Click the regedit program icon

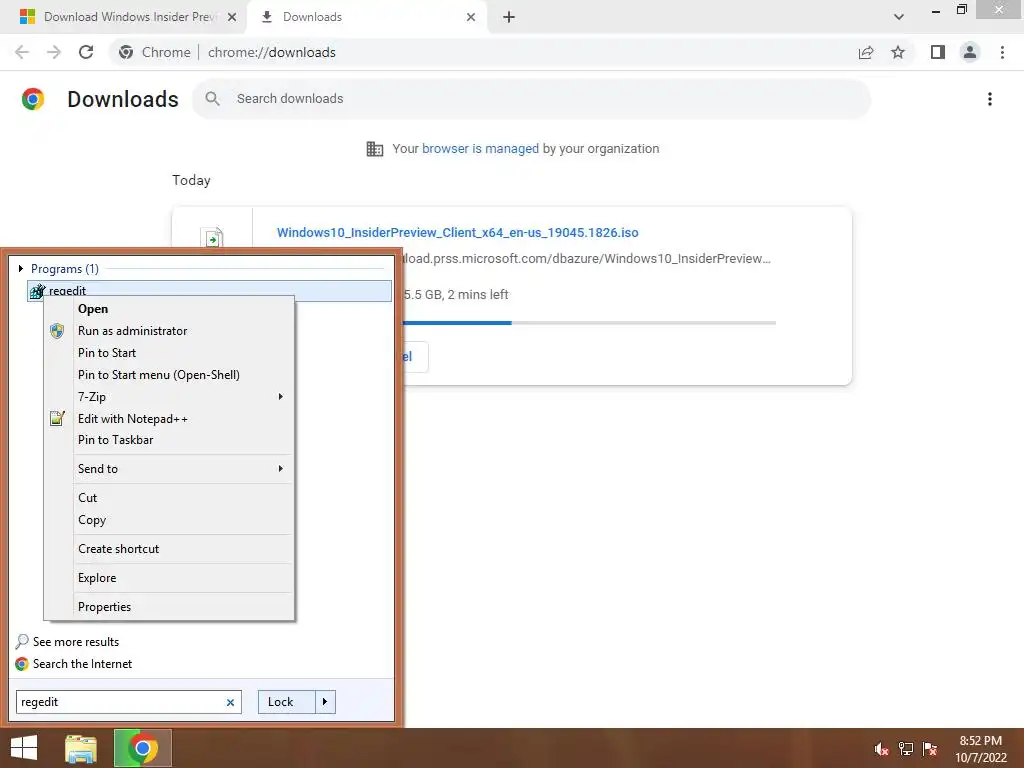37,291
